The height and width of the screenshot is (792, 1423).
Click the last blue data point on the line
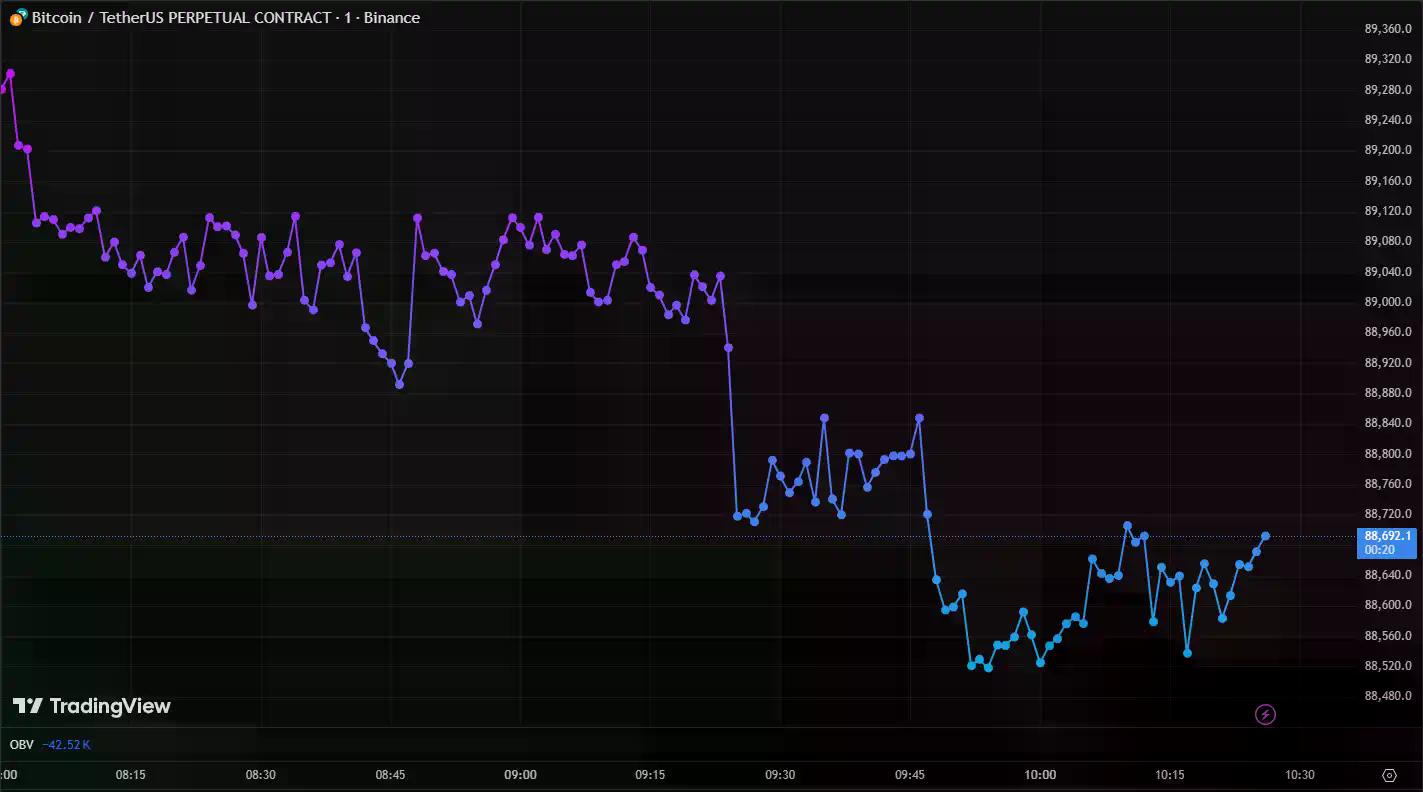[1265, 536]
